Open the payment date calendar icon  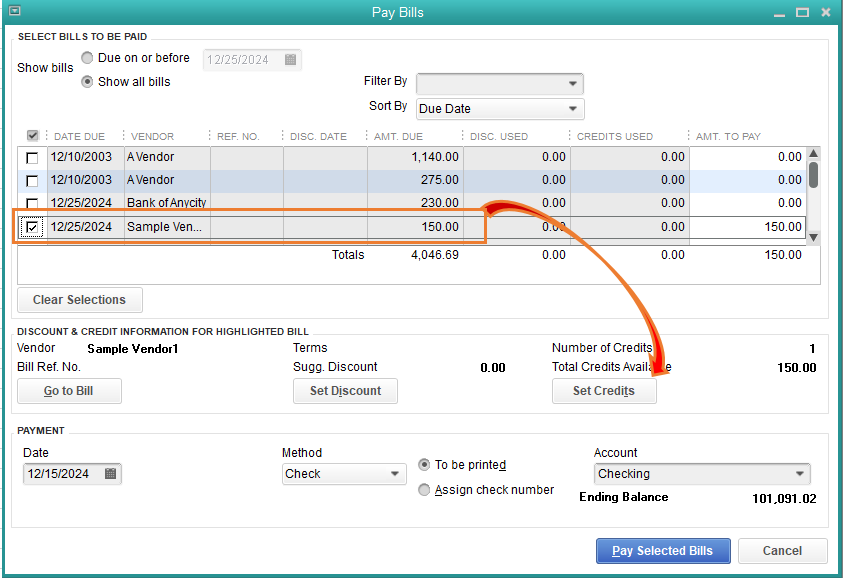(x=110, y=474)
